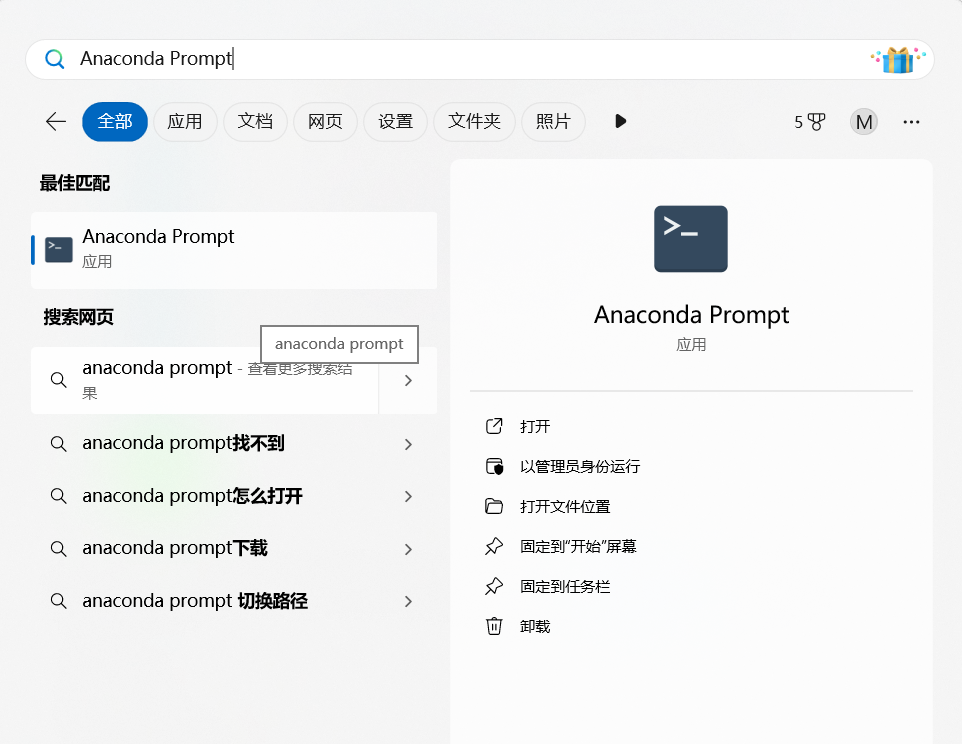This screenshot has height=744, width=962.
Task: Click web suggestion anaconda prompt找不到
Action: click(x=183, y=443)
